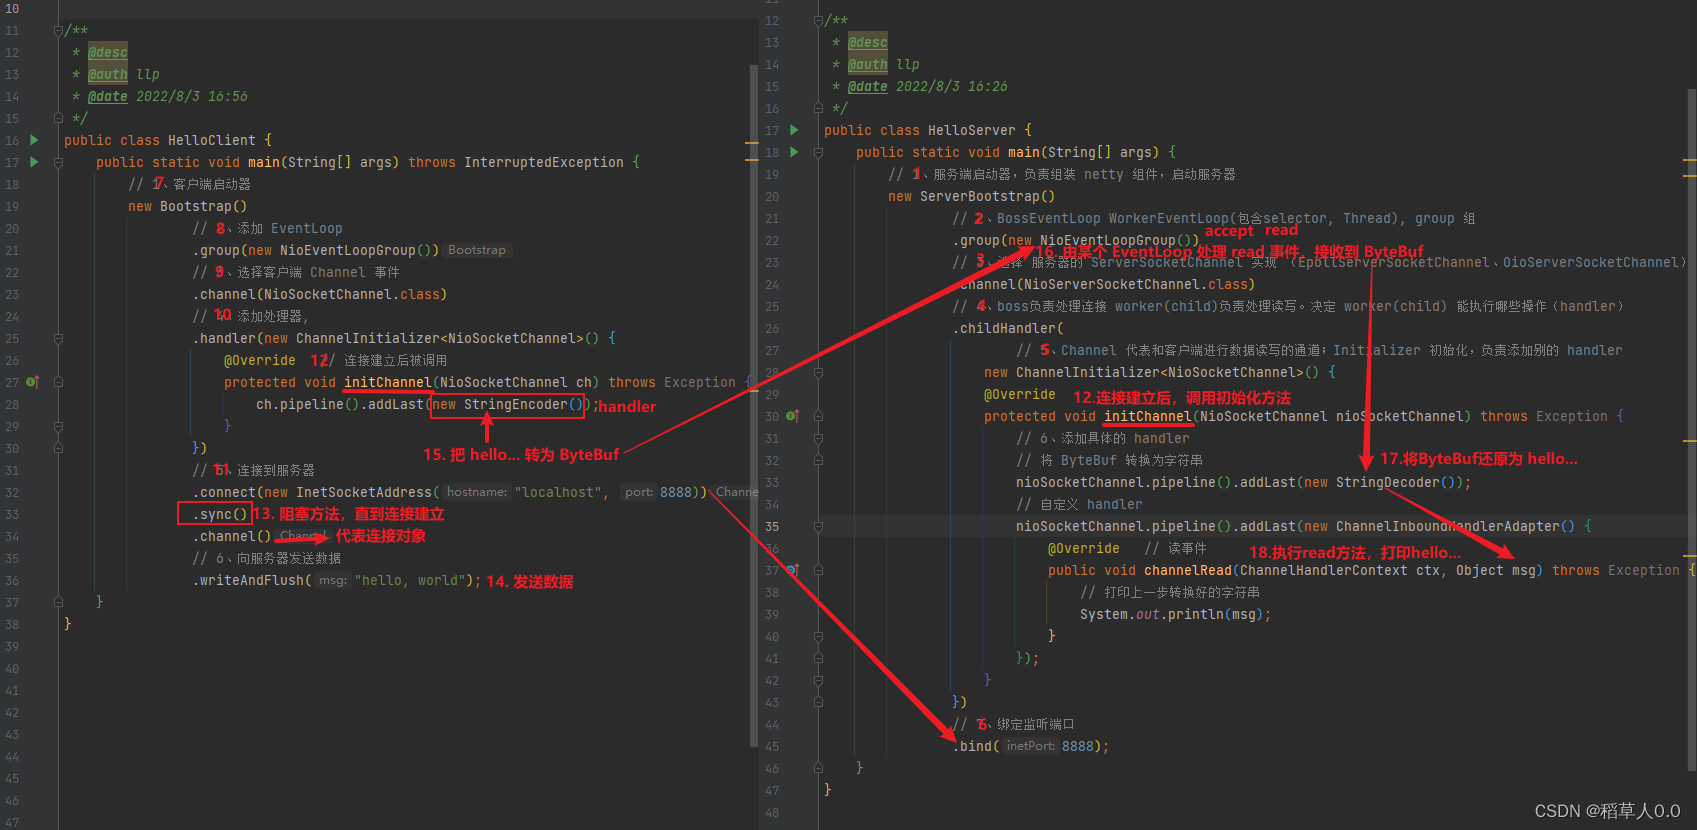Open override marker beside HelloClient initChannel
Screen dimensions: 1697x830
click(x=32, y=382)
